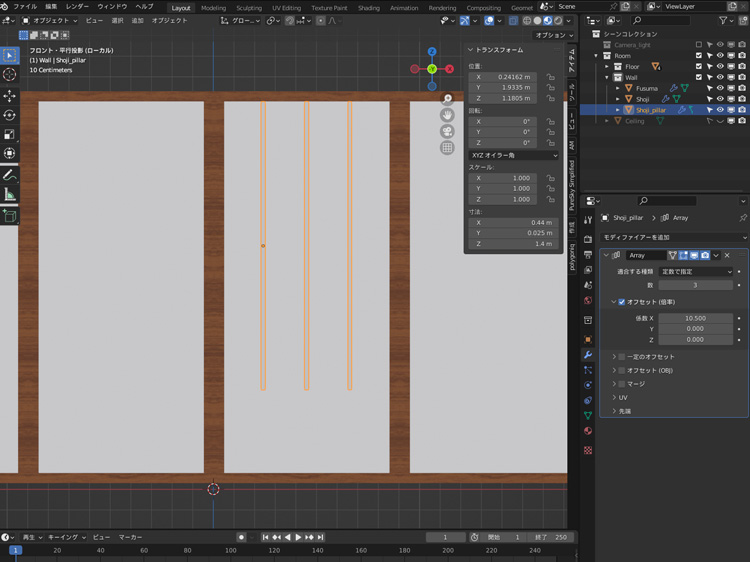Viewport: 750px width, 562px height.
Task: Toggle camera view icon in viewport
Action: click(x=447, y=131)
